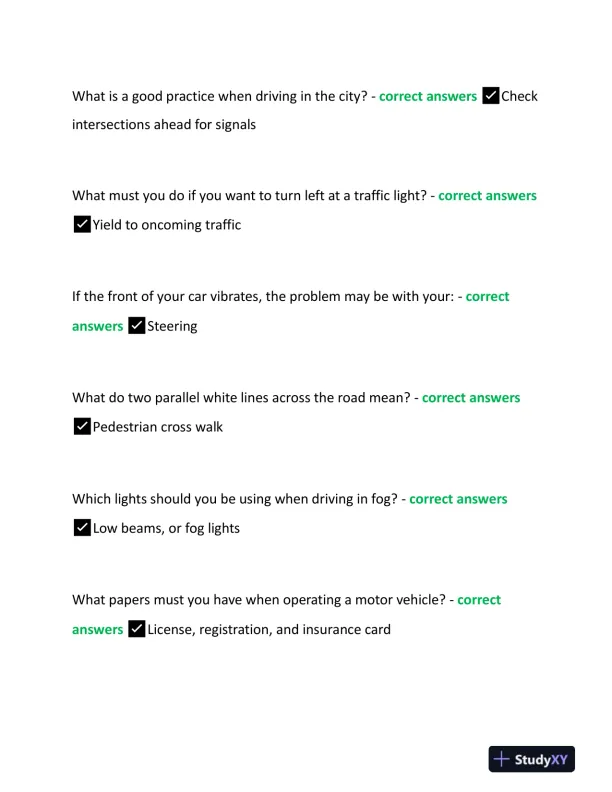
Task: Click the checkmark beside "Yield to oncoming traffic"
Action: tap(82, 225)
